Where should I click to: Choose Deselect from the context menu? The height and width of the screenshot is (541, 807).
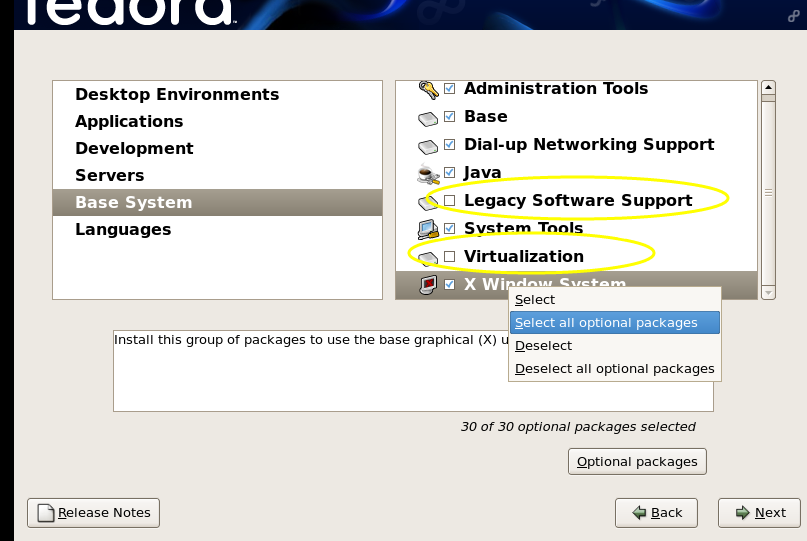coord(615,346)
